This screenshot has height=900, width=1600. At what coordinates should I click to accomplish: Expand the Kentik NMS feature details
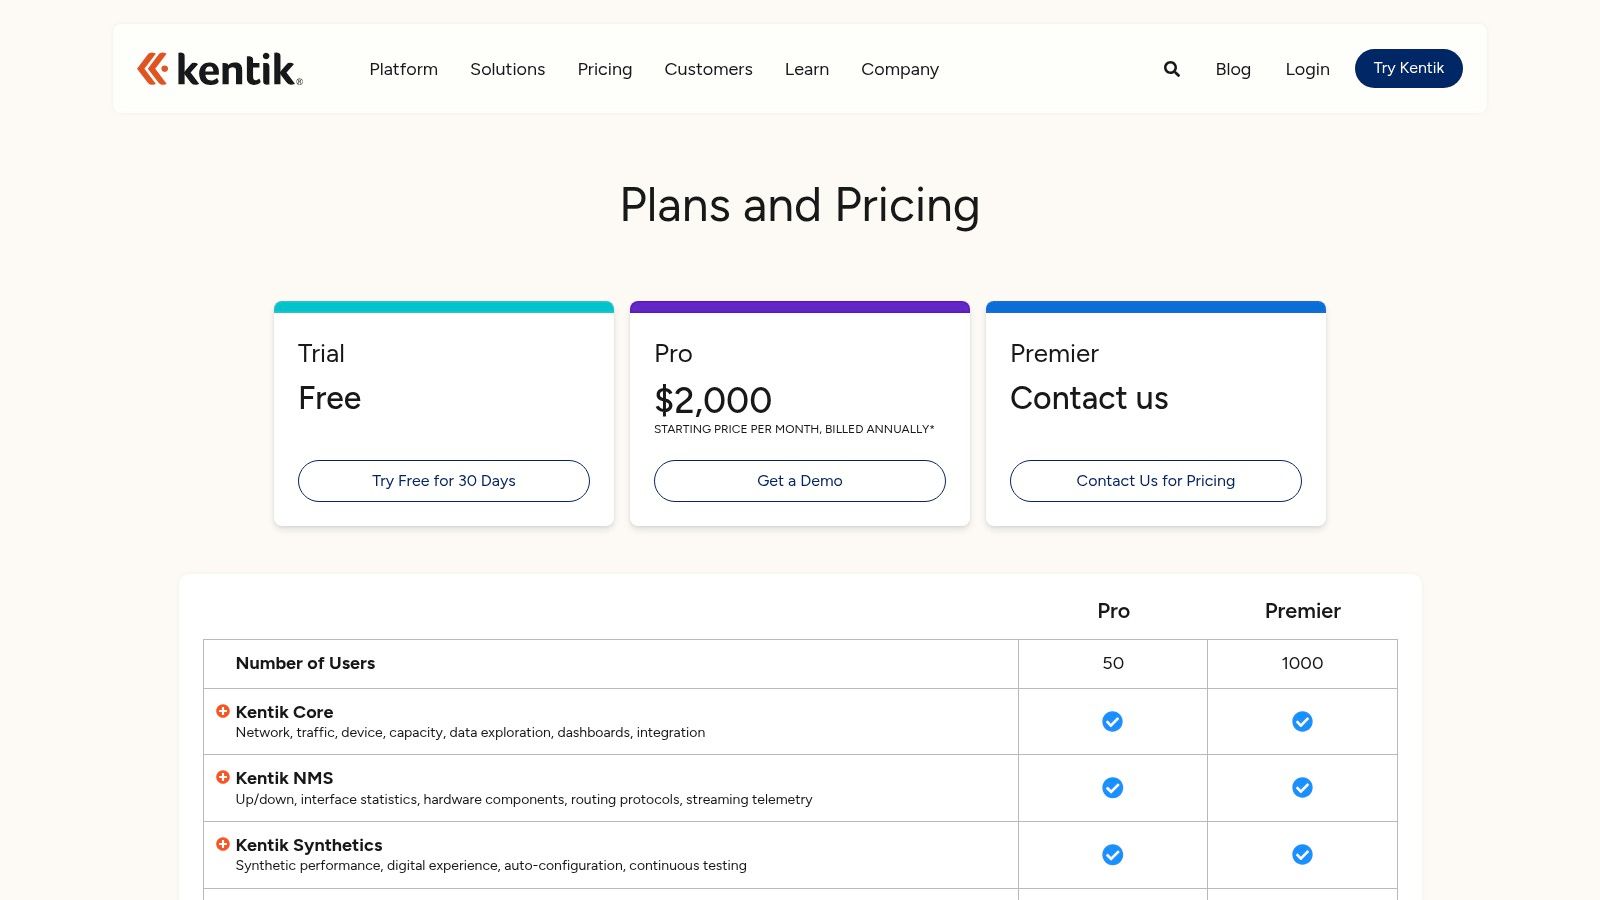(x=222, y=777)
